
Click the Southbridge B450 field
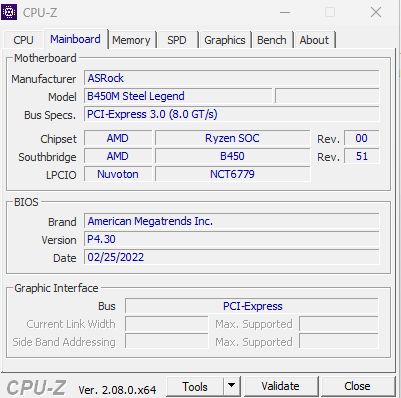coord(232,156)
